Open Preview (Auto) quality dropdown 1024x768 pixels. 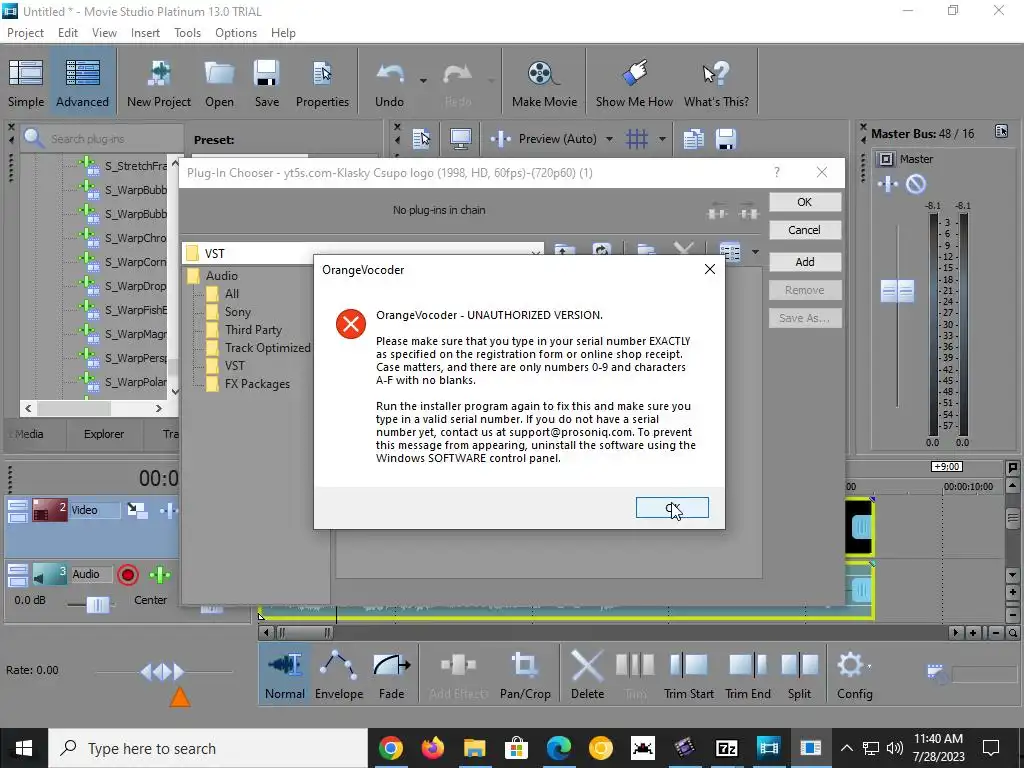pos(609,139)
